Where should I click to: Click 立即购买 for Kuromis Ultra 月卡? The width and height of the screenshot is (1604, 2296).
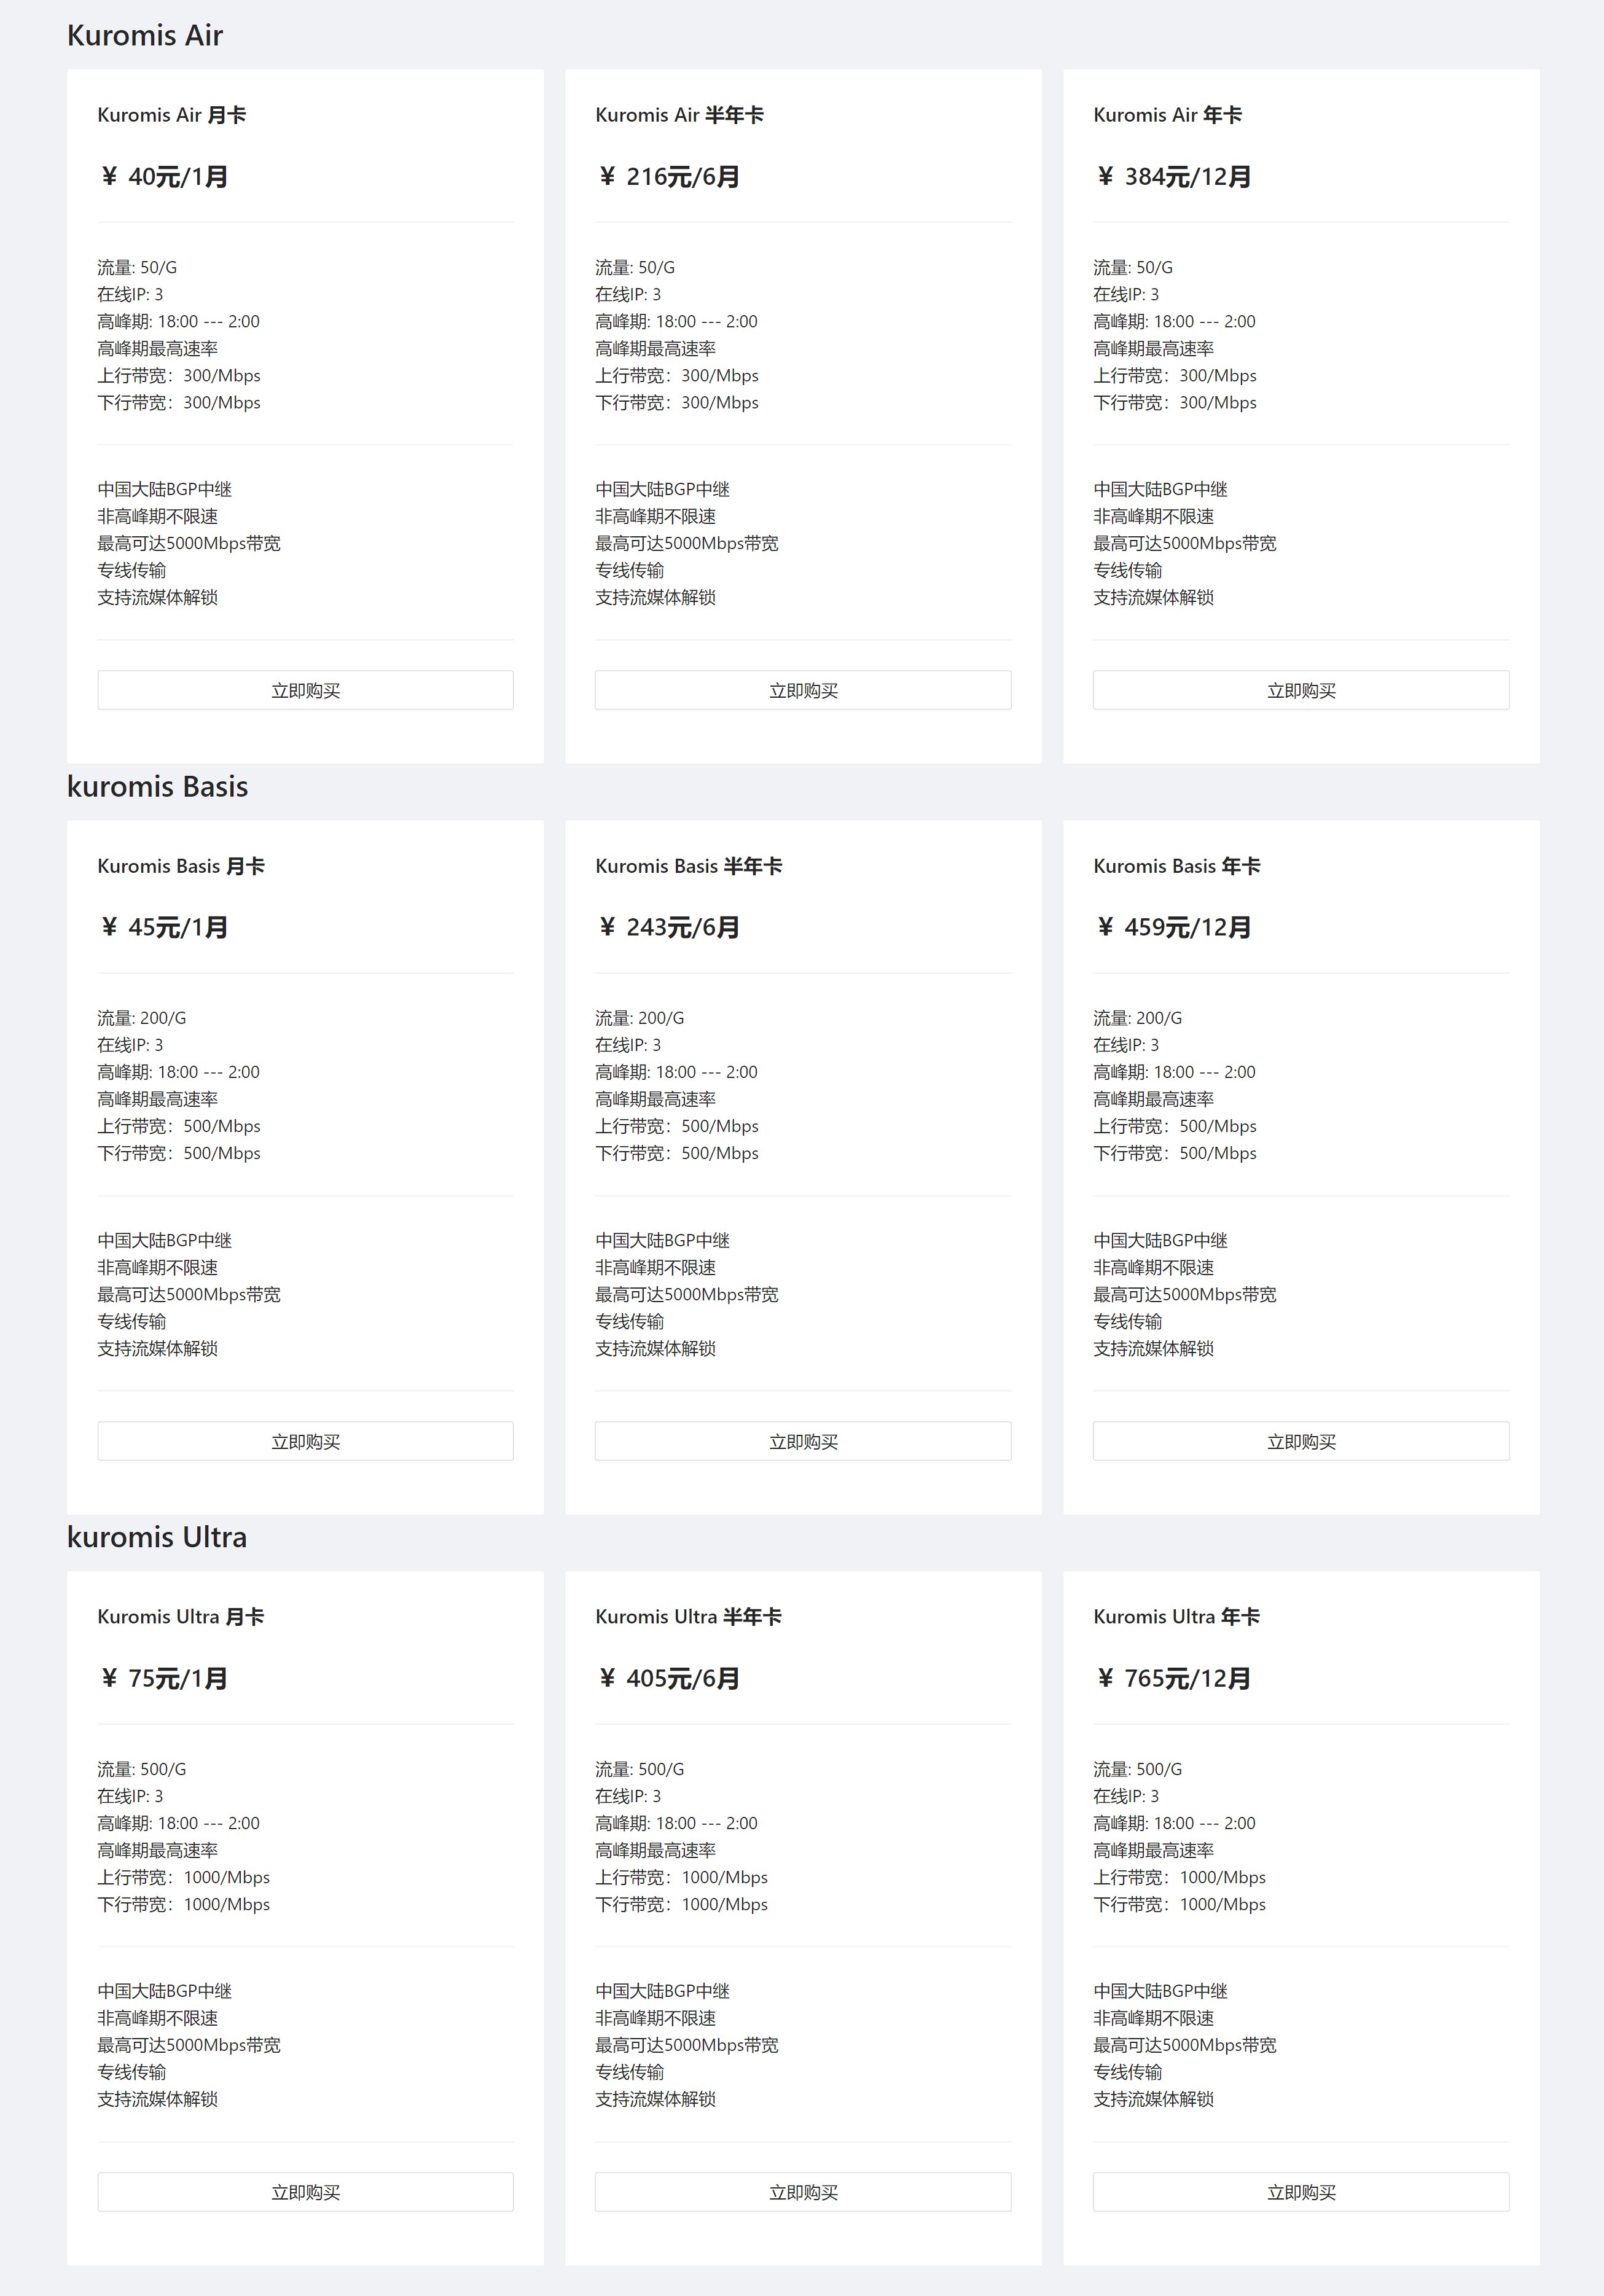(x=305, y=2192)
